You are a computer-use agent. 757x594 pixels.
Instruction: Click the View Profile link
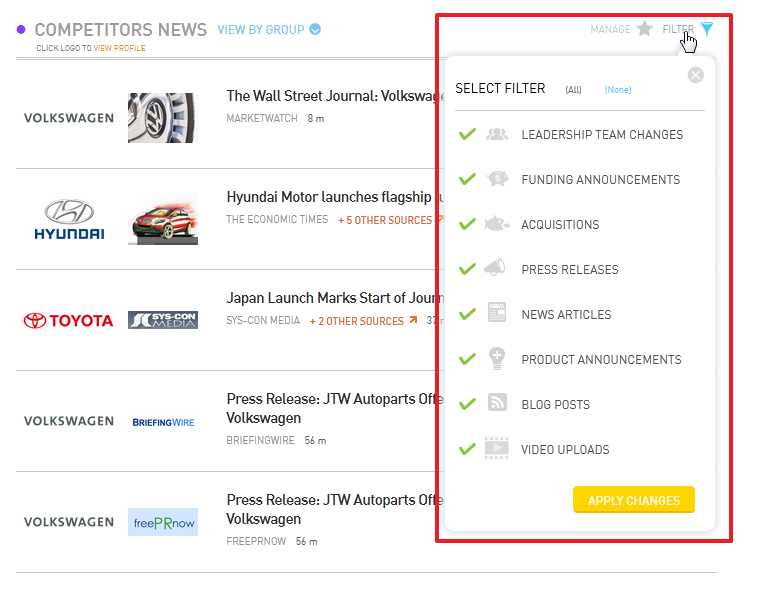tap(119, 48)
